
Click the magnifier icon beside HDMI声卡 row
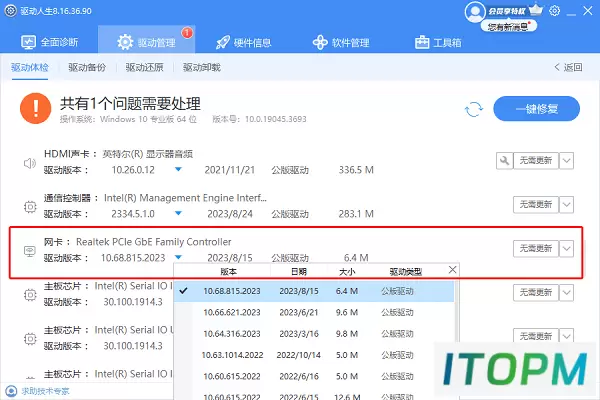[x=504, y=160]
